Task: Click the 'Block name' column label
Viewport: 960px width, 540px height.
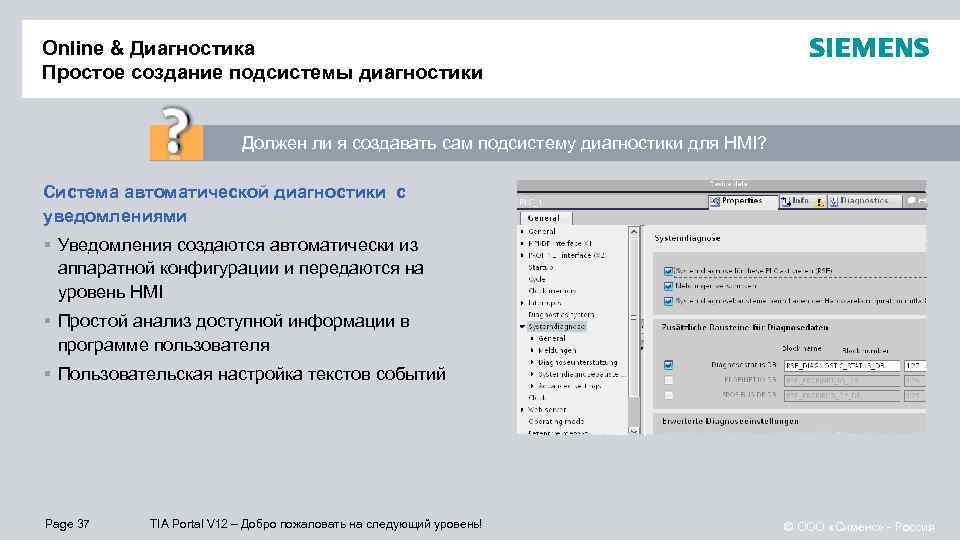Action: (x=802, y=348)
